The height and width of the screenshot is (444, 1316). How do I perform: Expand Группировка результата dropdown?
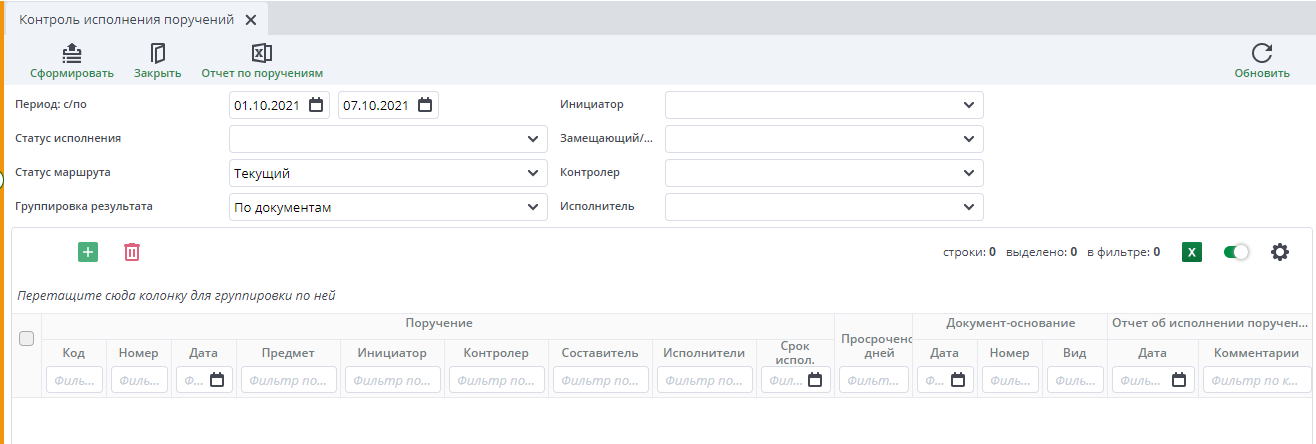(532, 207)
